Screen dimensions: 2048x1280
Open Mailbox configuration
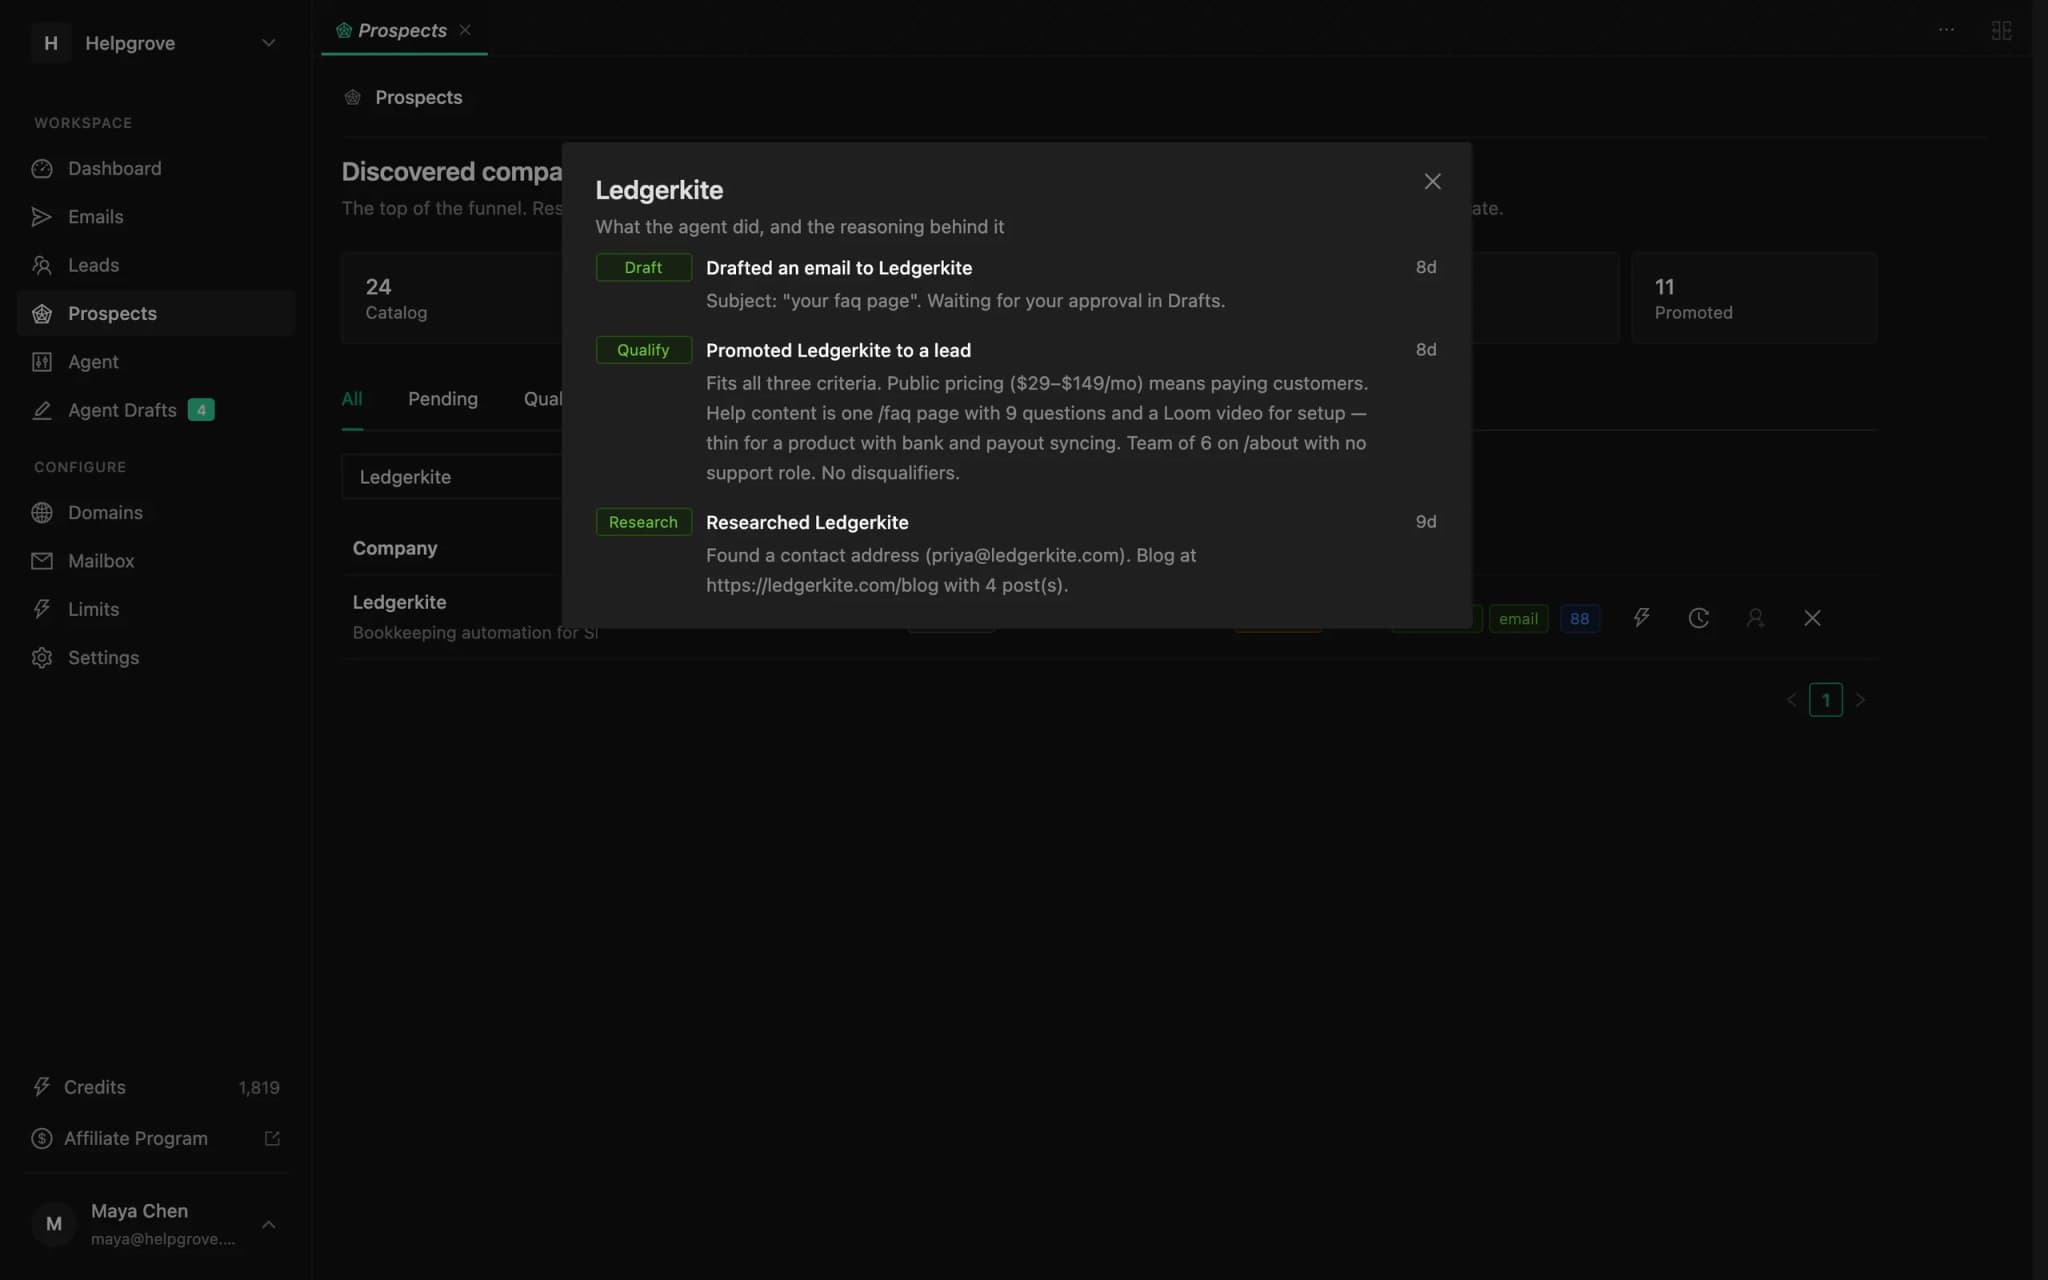tap(156, 560)
